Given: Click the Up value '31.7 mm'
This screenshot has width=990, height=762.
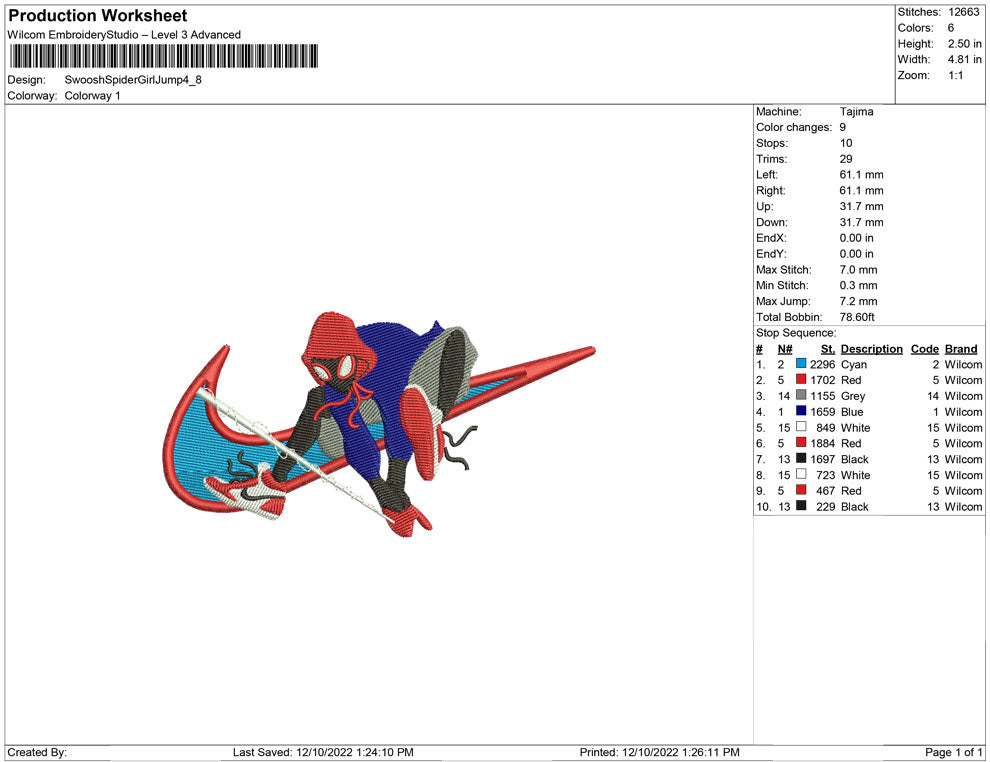Looking at the screenshot, I should [862, 206].
